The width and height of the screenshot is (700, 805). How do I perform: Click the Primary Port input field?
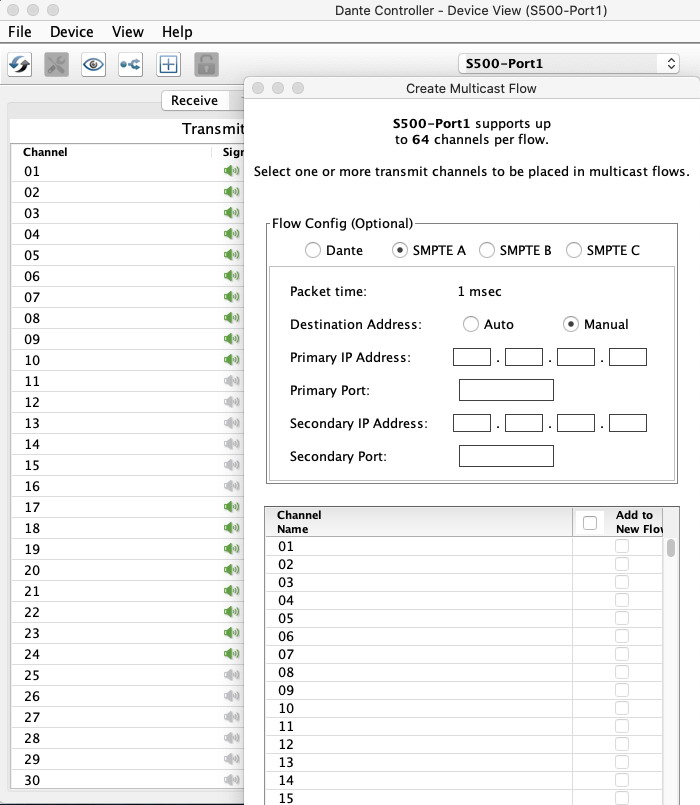click(x=506, y=390)
